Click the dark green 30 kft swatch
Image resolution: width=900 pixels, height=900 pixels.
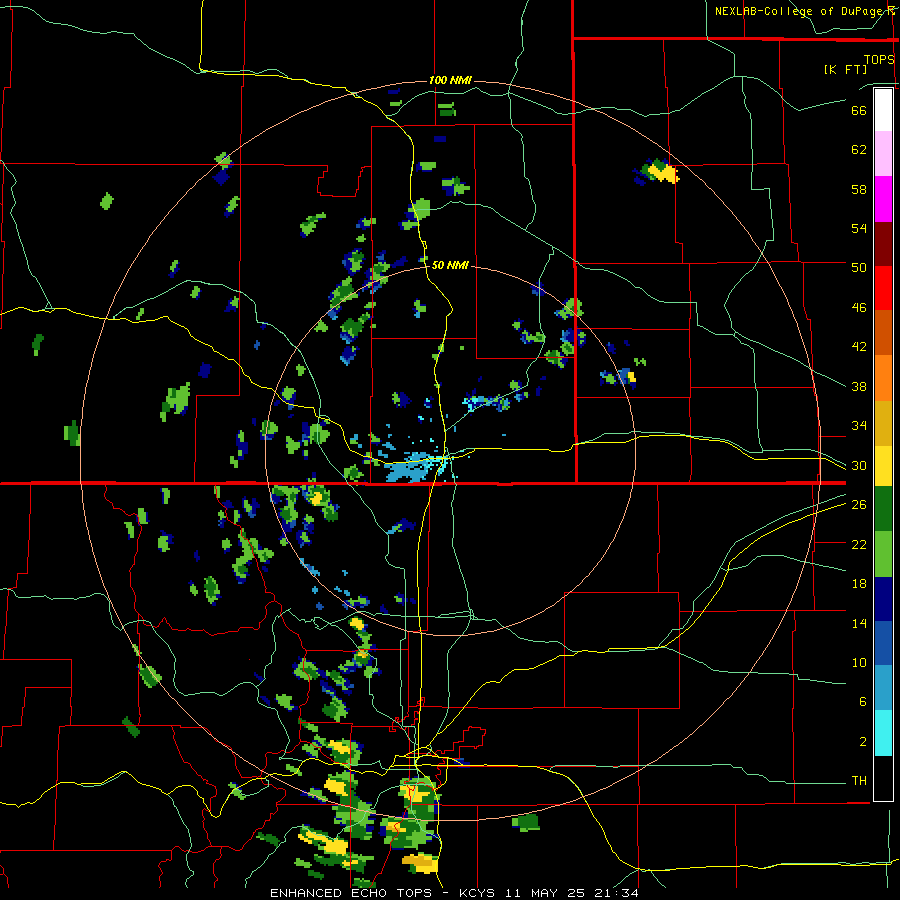pos(883,511)
